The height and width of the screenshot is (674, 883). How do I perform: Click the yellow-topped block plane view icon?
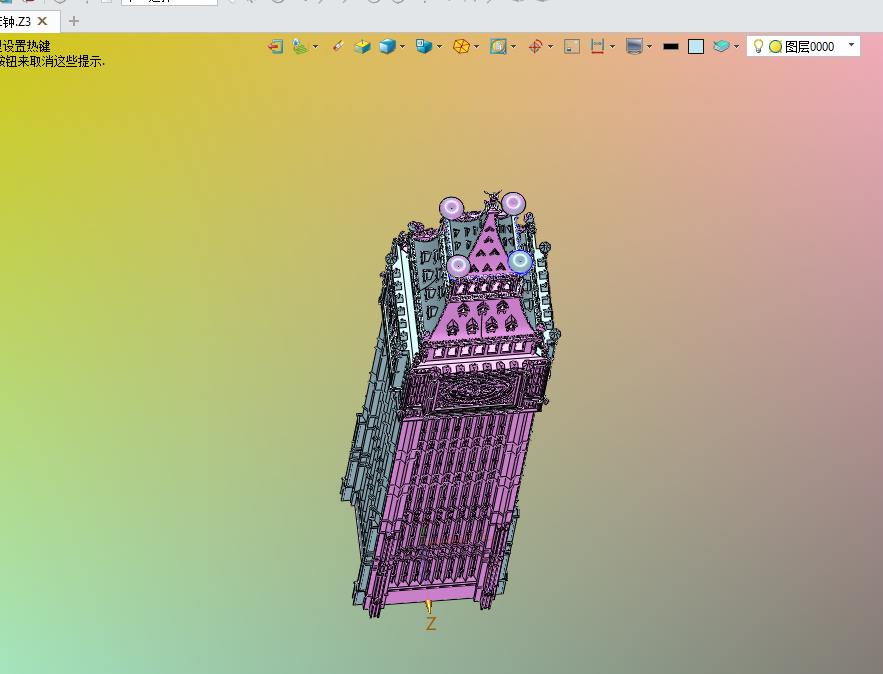point(362,46)
